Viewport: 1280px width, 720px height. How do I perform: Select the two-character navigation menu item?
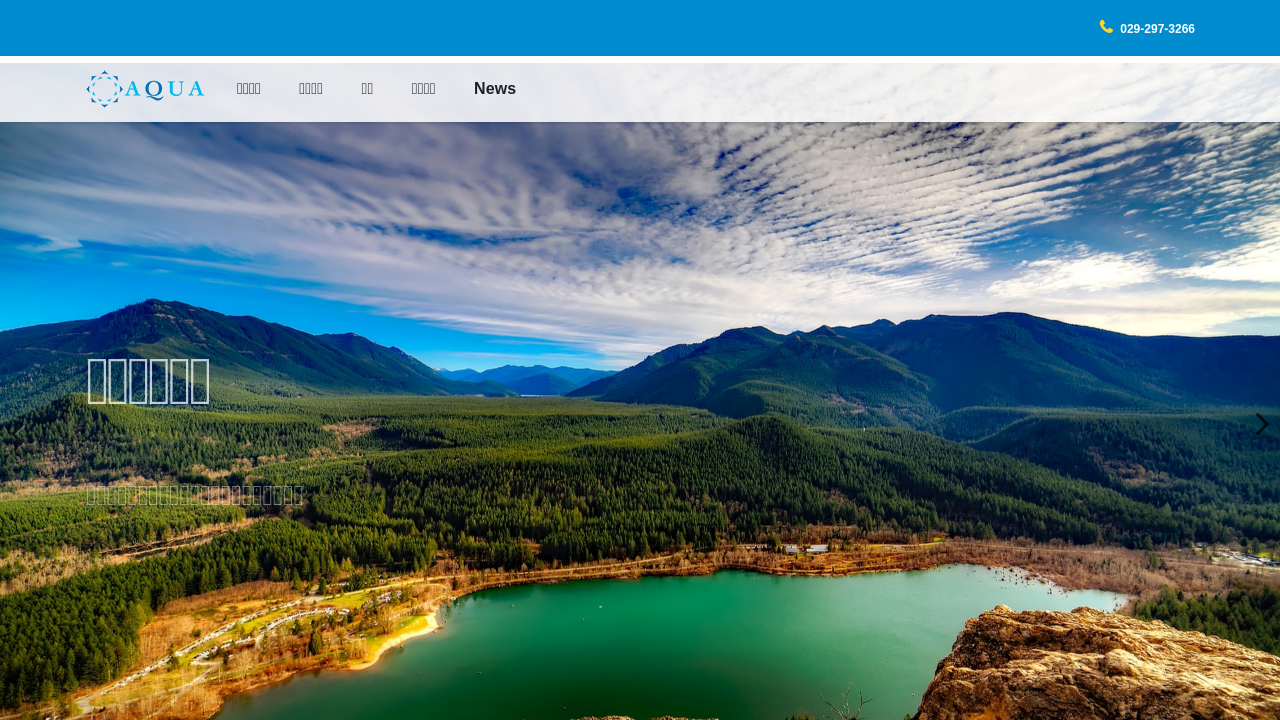click(x=367, y=89)
